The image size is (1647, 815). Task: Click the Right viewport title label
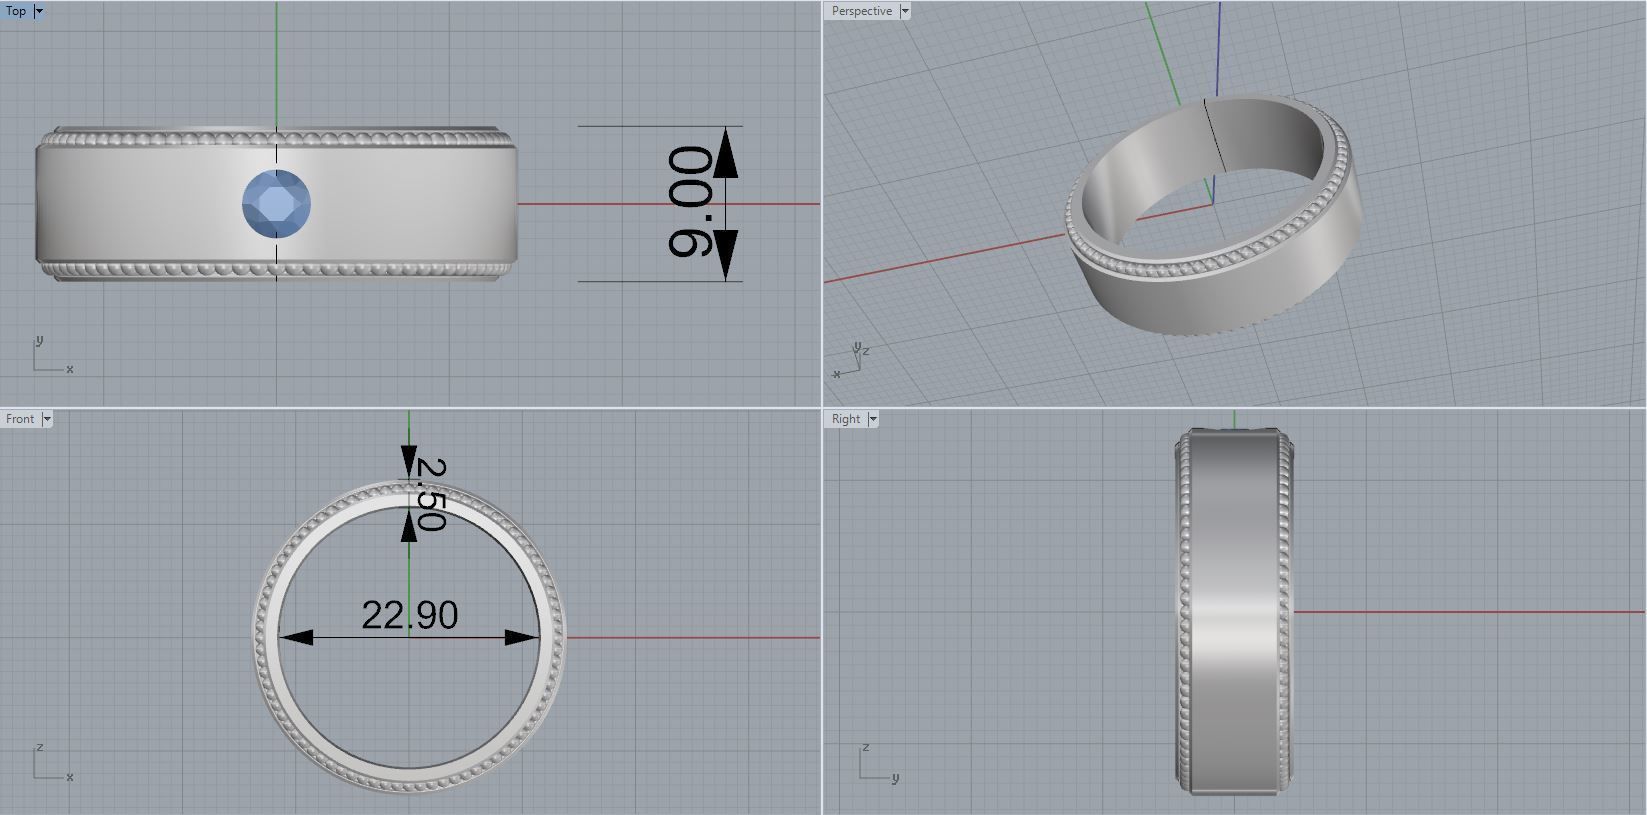[x=845, y=419]
